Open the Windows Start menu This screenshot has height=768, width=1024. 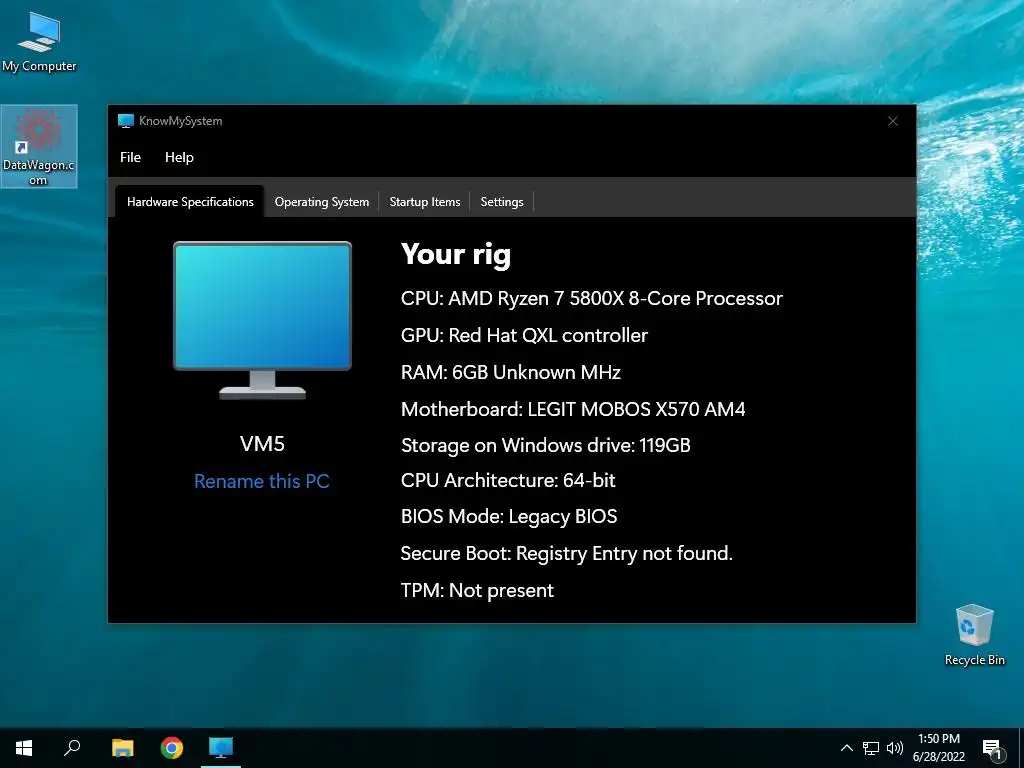point(24,748)
